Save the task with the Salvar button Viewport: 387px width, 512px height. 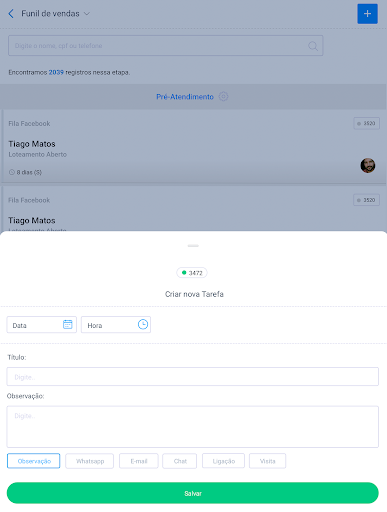point(193,493)
